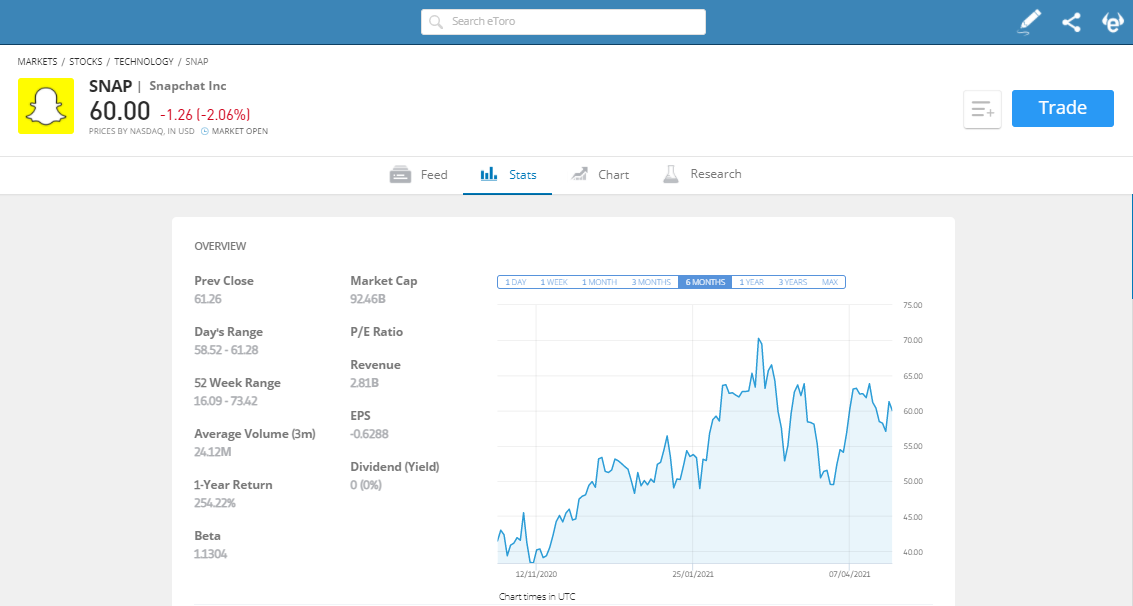
Task: Click the Research flask icon
Action: (671, 174)
